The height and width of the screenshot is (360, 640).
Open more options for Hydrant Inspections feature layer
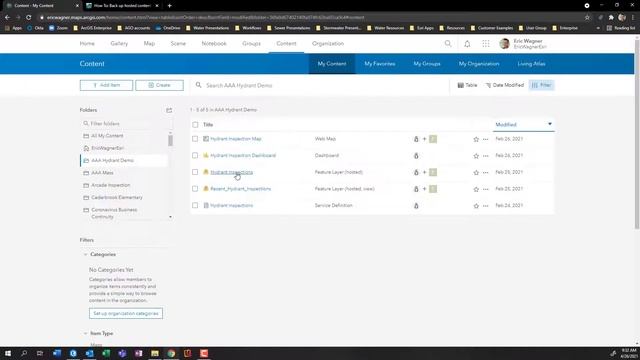click(x=485, y=173)
